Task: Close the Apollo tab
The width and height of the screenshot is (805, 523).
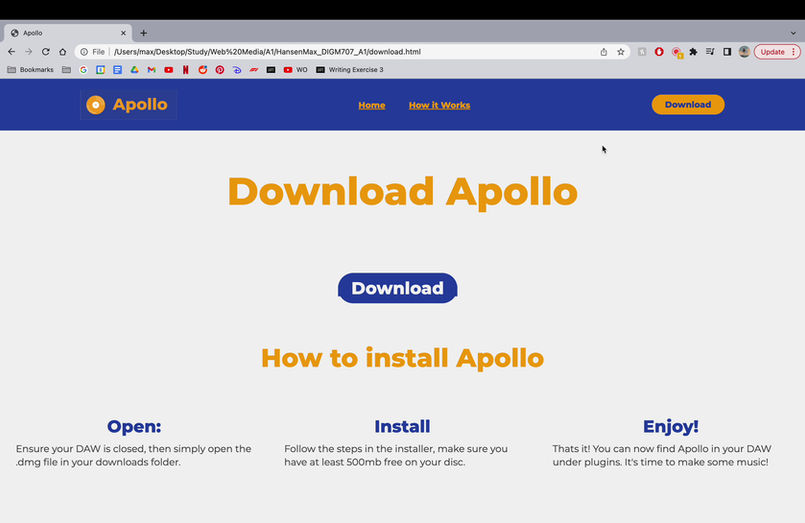Action: (123, 33)
